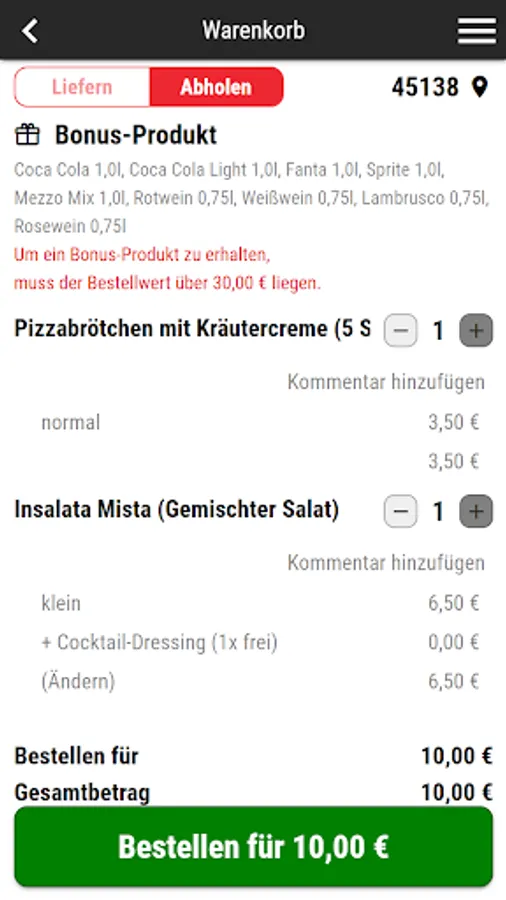Open the hamburger menu
This screenshot has height=900, width=506.
point(477,30)
